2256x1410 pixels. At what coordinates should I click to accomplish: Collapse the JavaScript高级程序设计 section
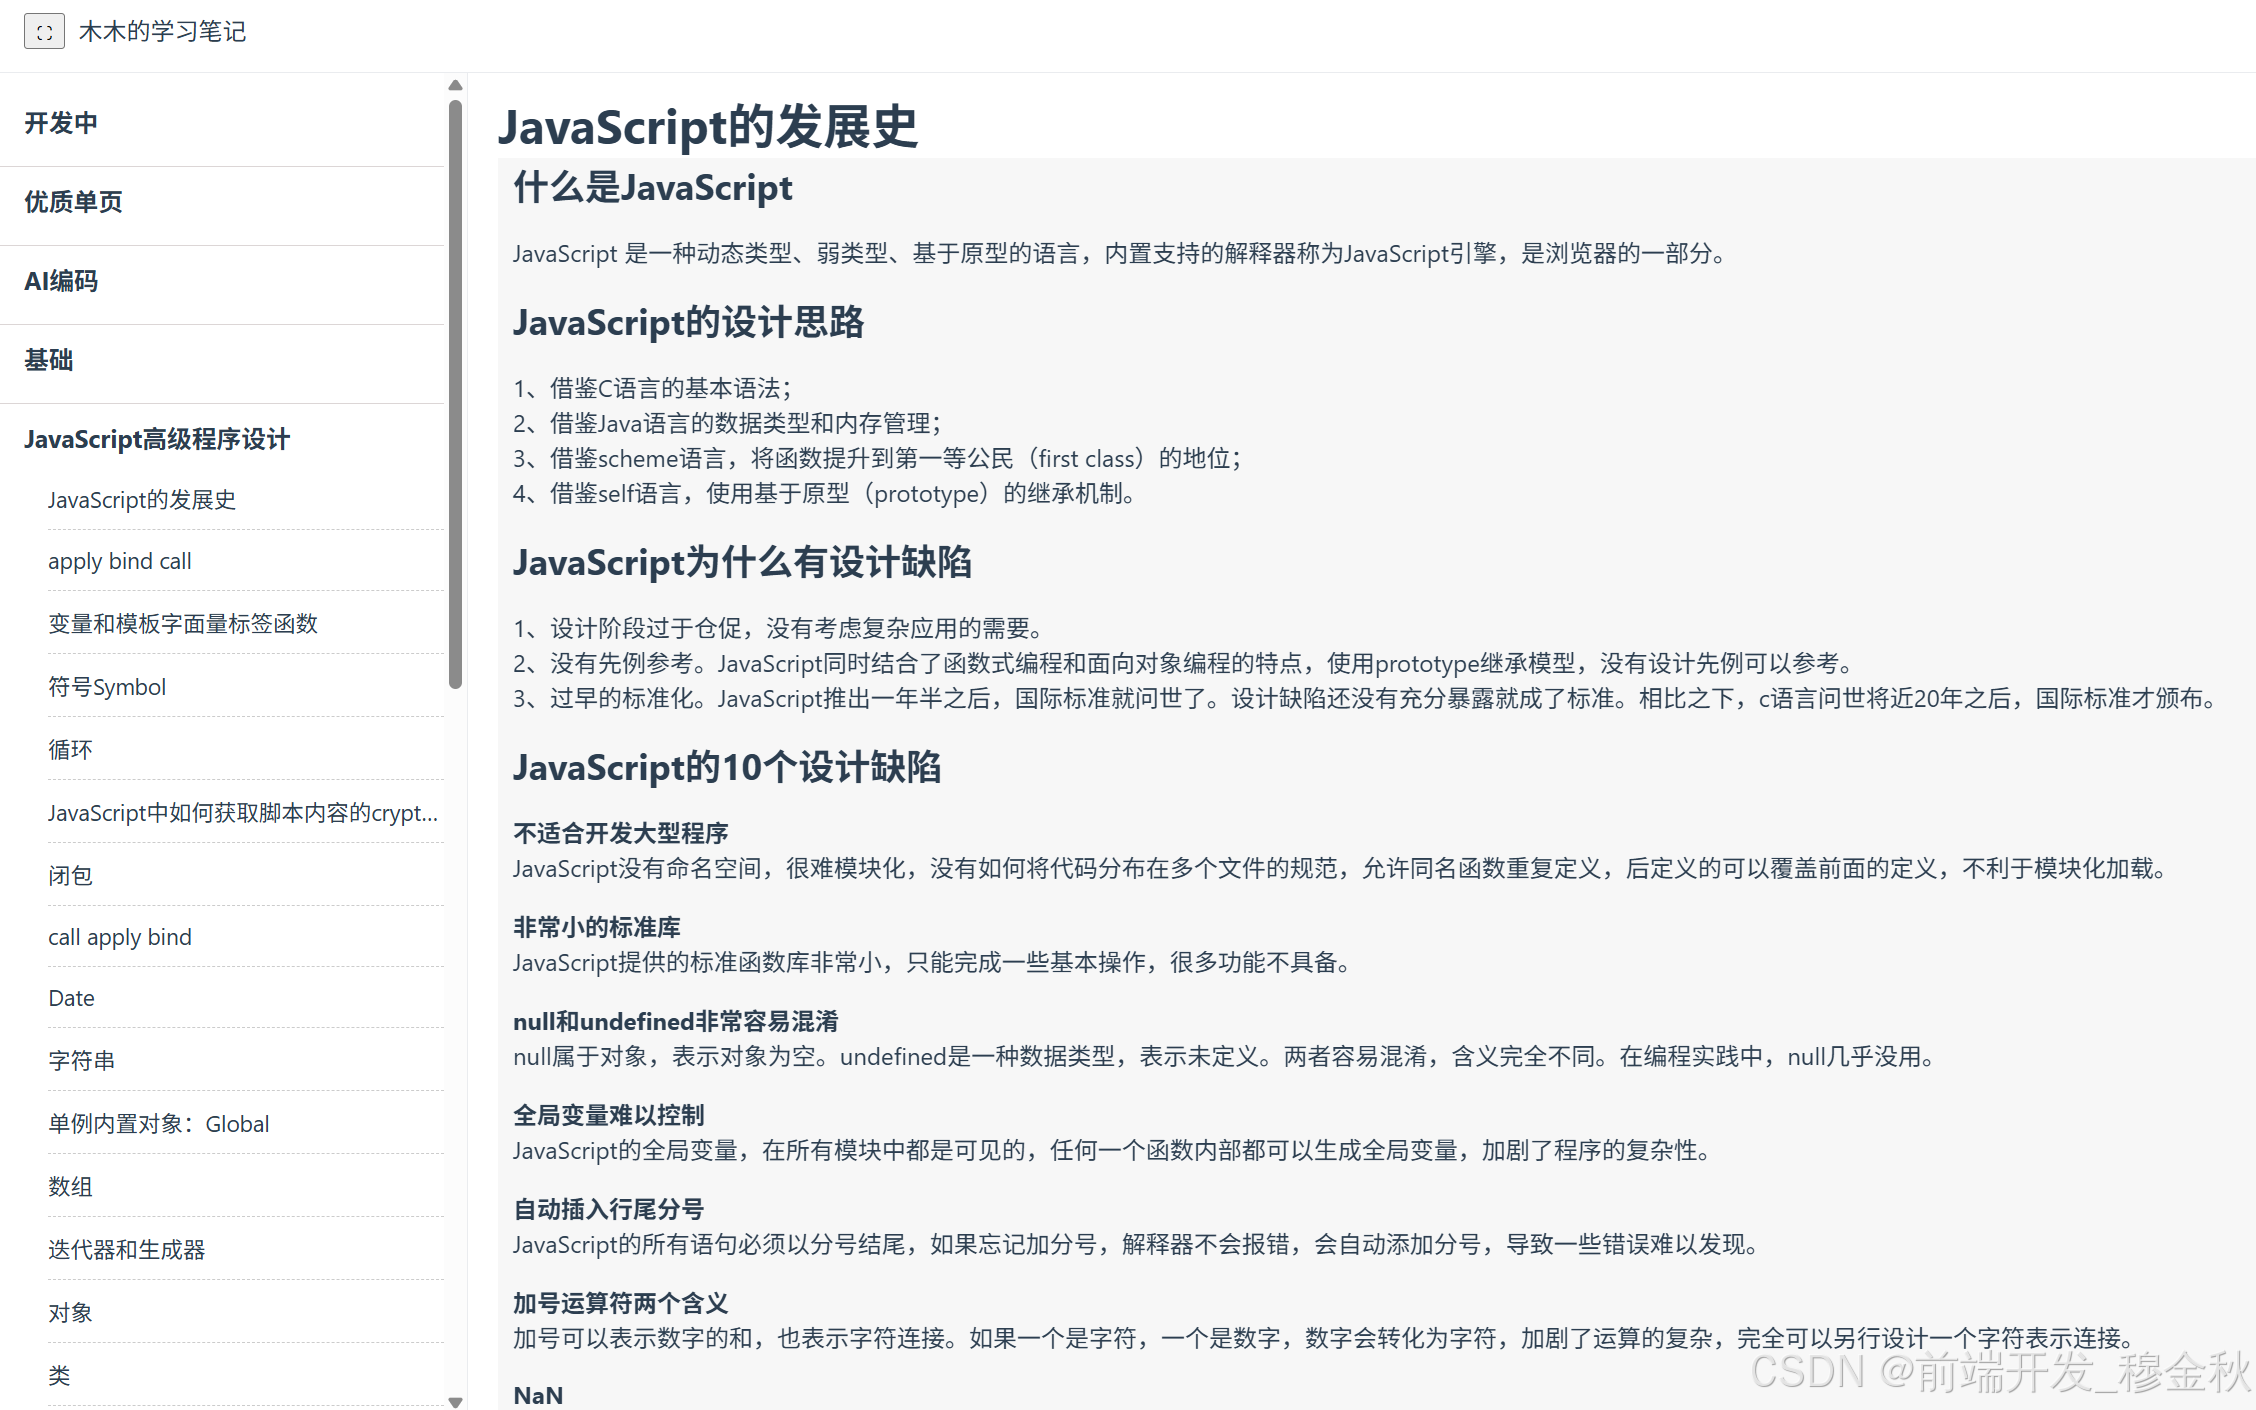157,439
